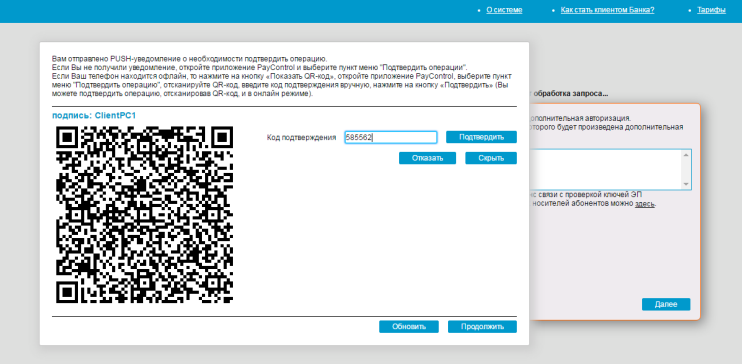Follow the здесь link
This screenshot has height=364, width=742.
pyautogui.click(x=645, y=204)
